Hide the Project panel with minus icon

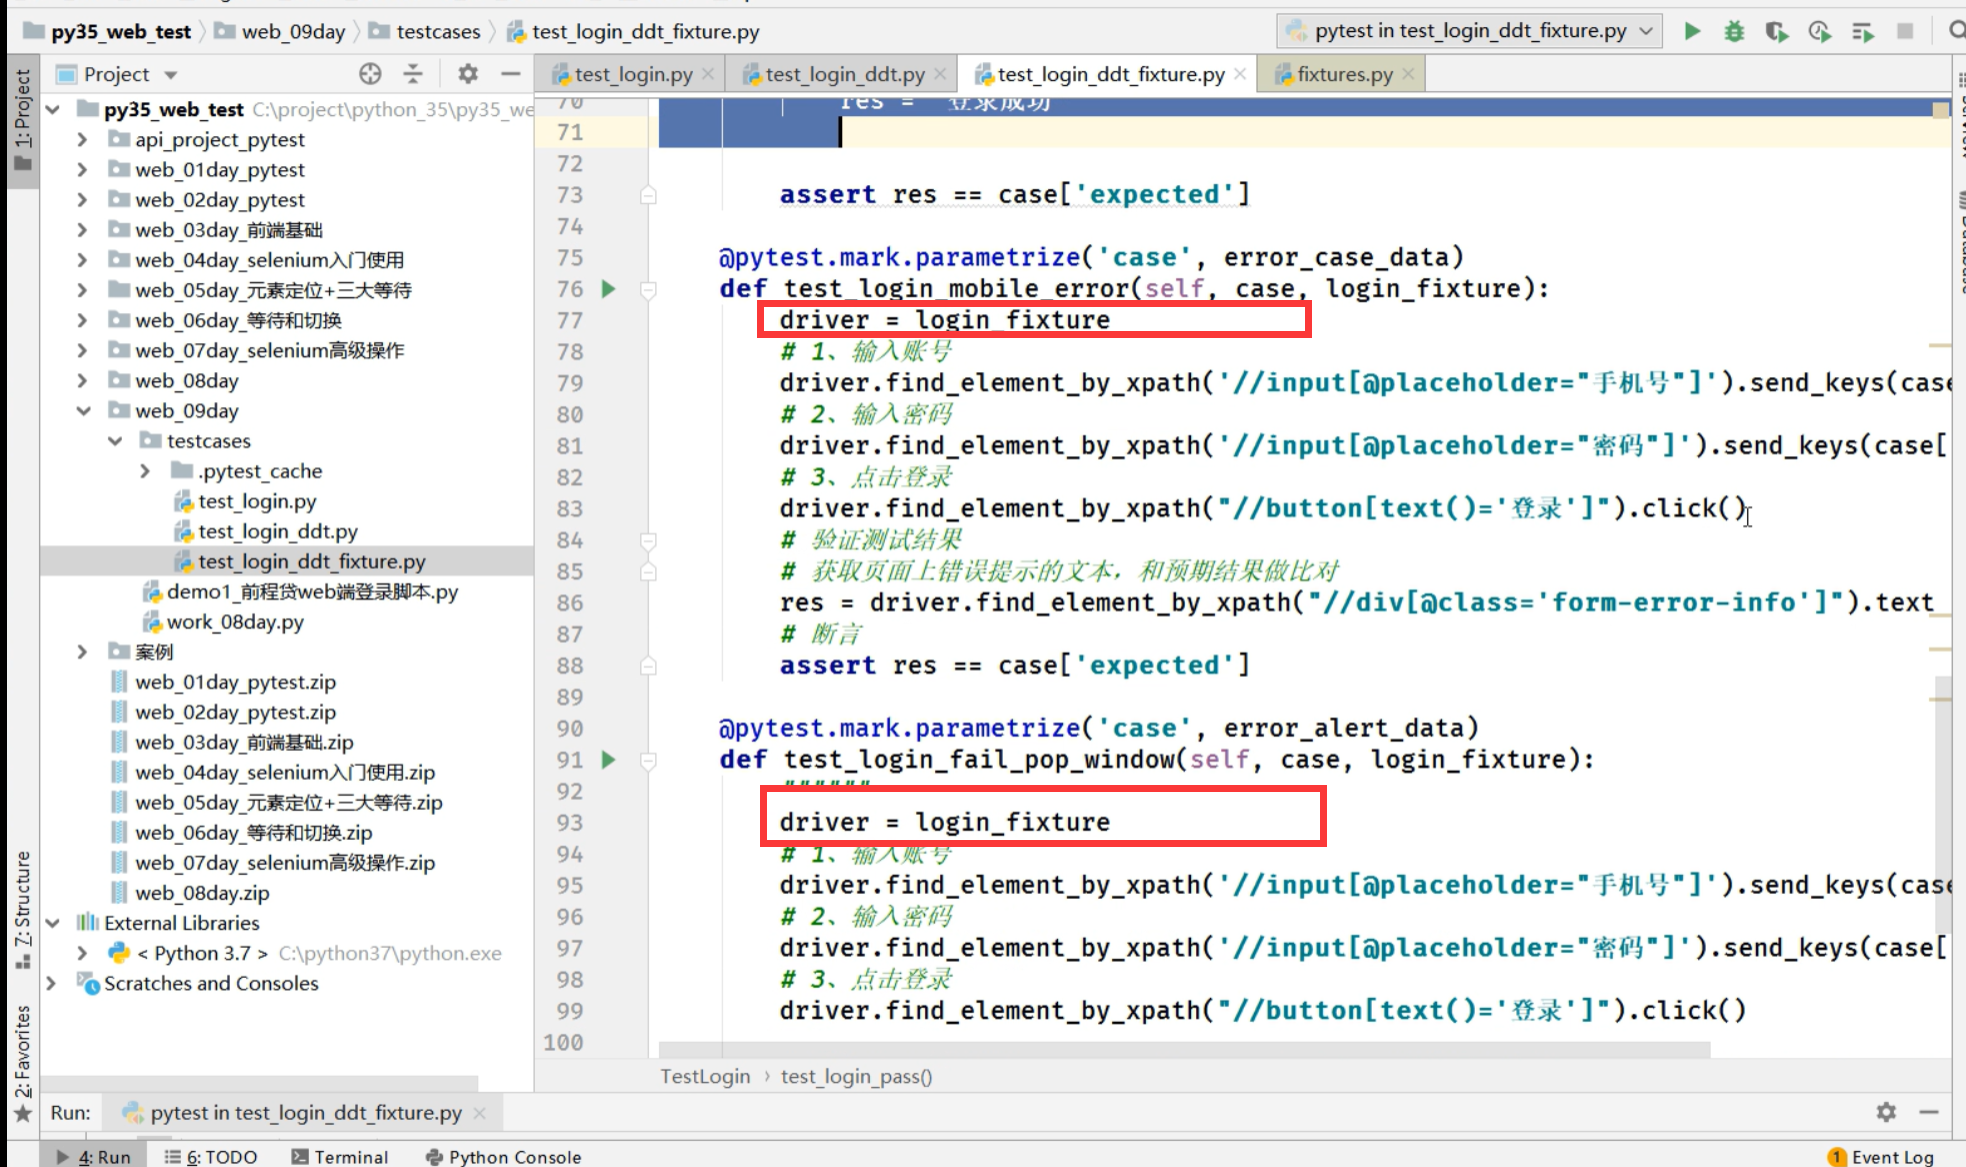tap(511, 74)
